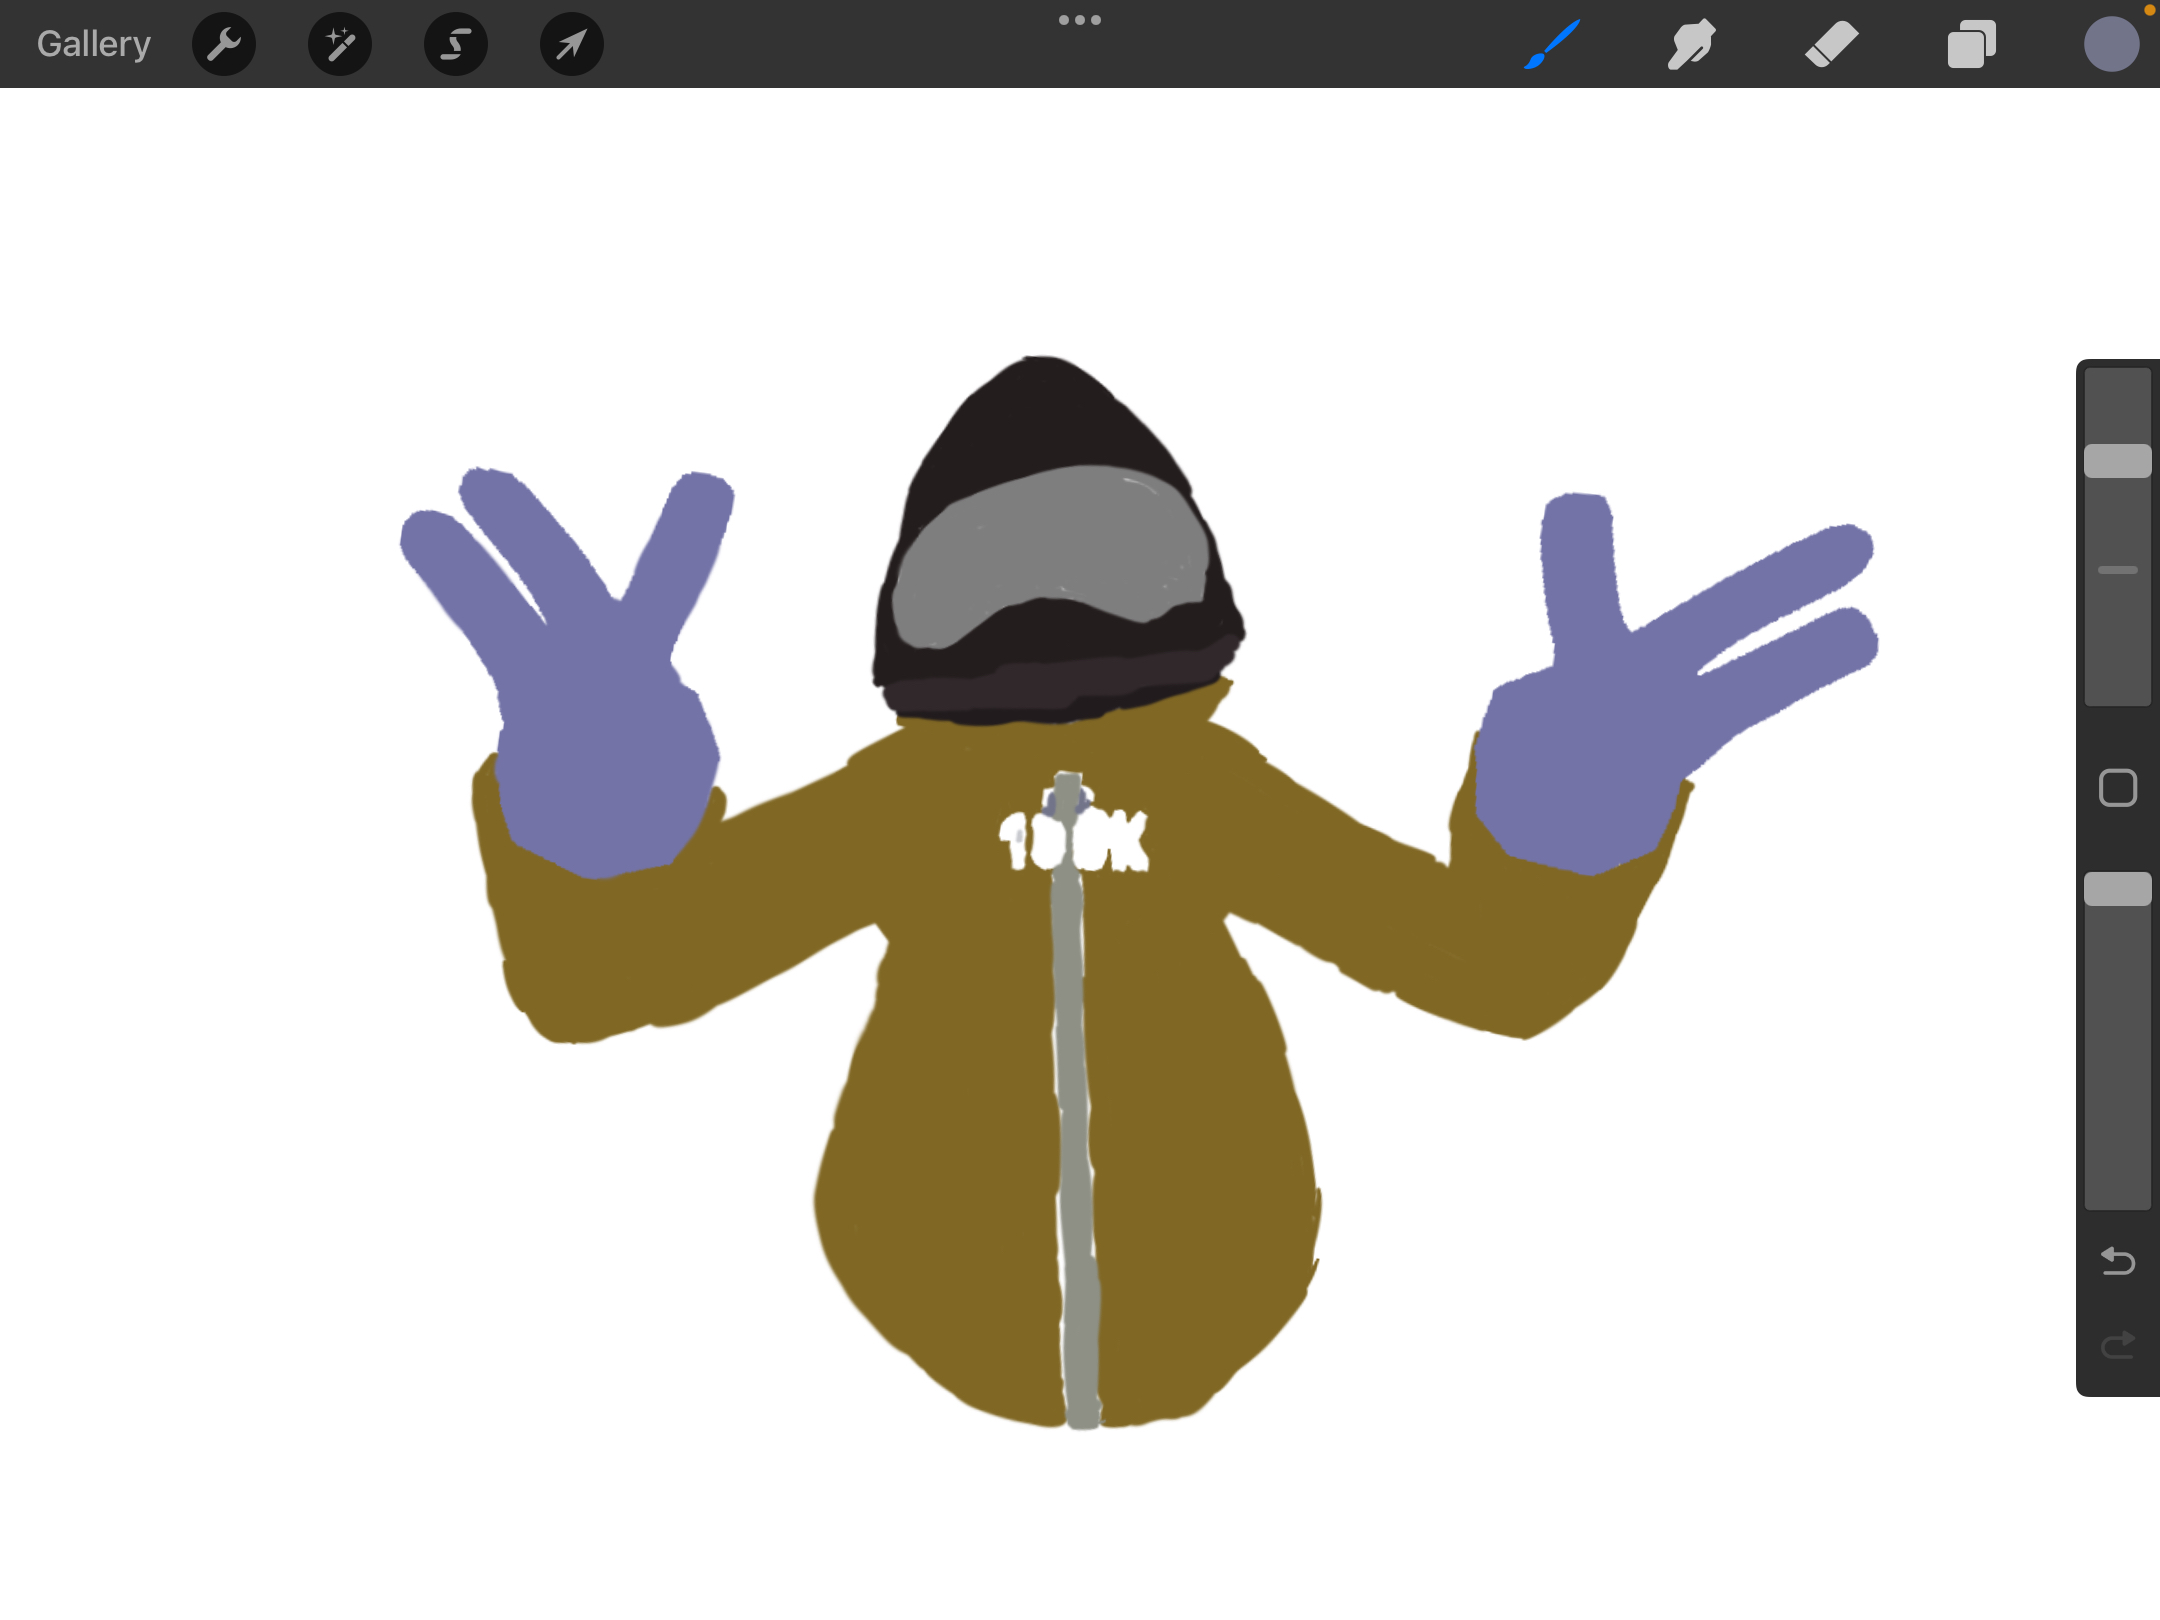Select the Eraser tool
This screenshot has width=2160, height=1620.
[x=1832, y=44]
